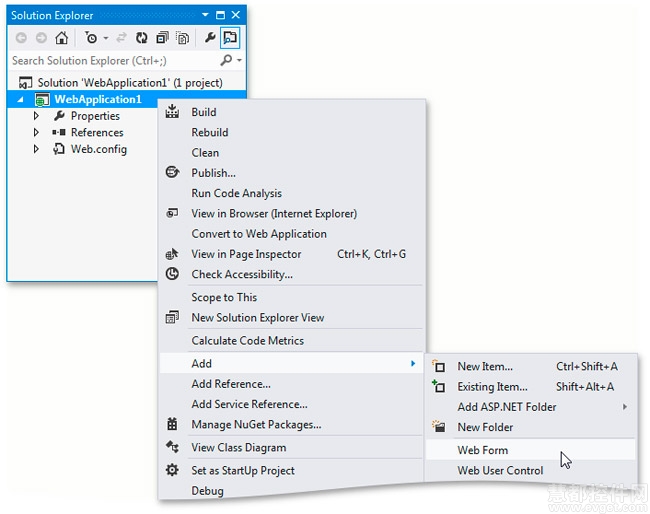Viewport: 650px width, 514px height.
Task: Close the Solution Explorer panel
Action: coord(236,15)
